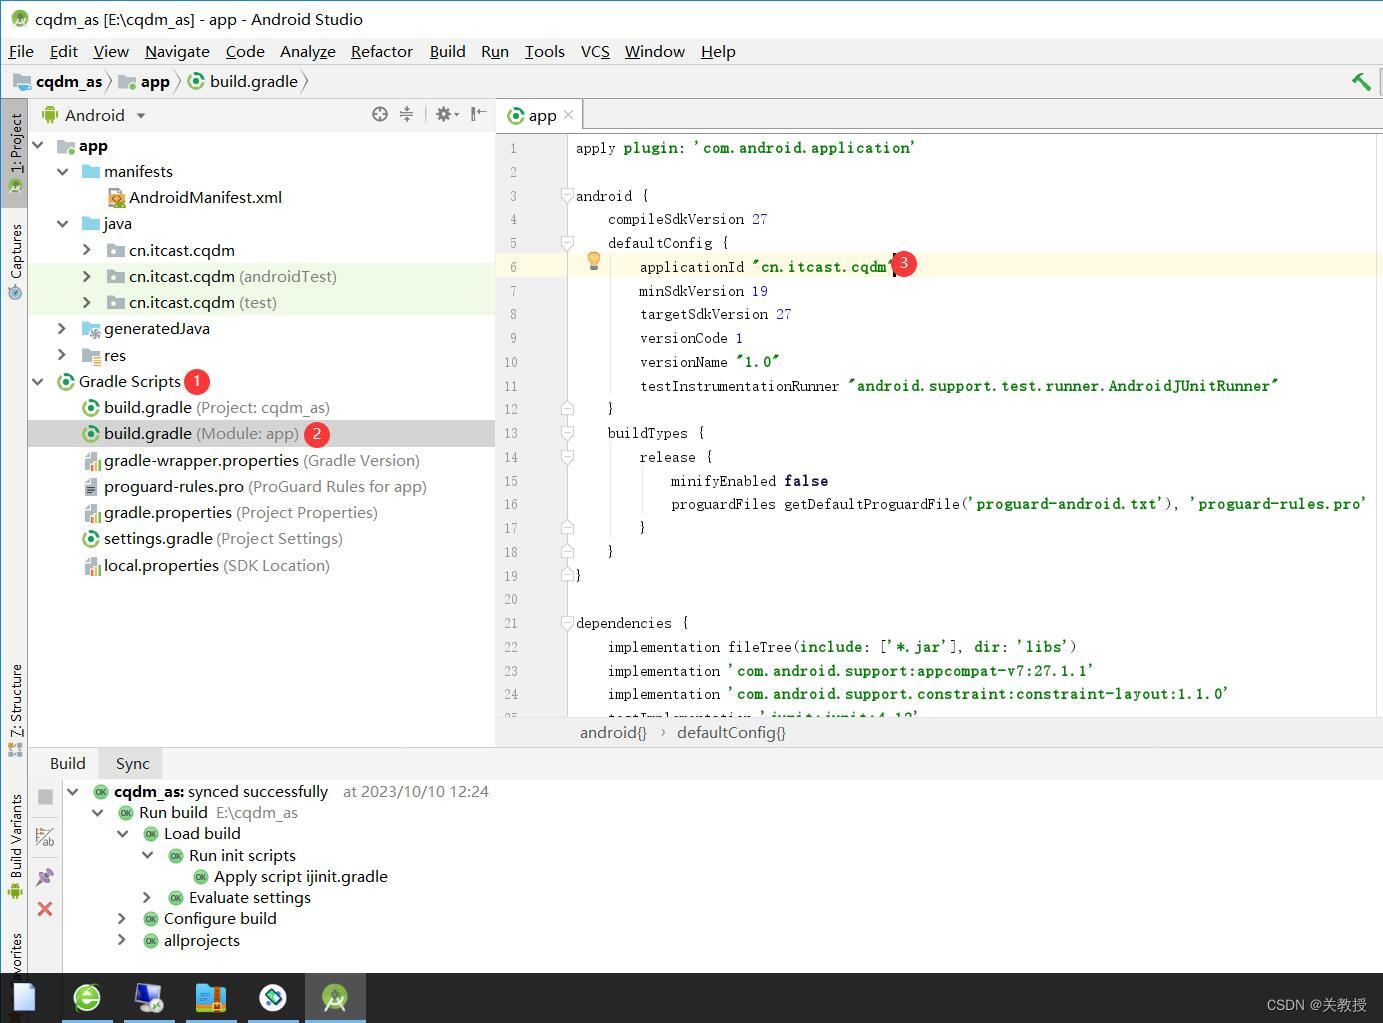Open the Build menu
This screenshot has width=1383, height=1023.
click(x=447, y=51)
